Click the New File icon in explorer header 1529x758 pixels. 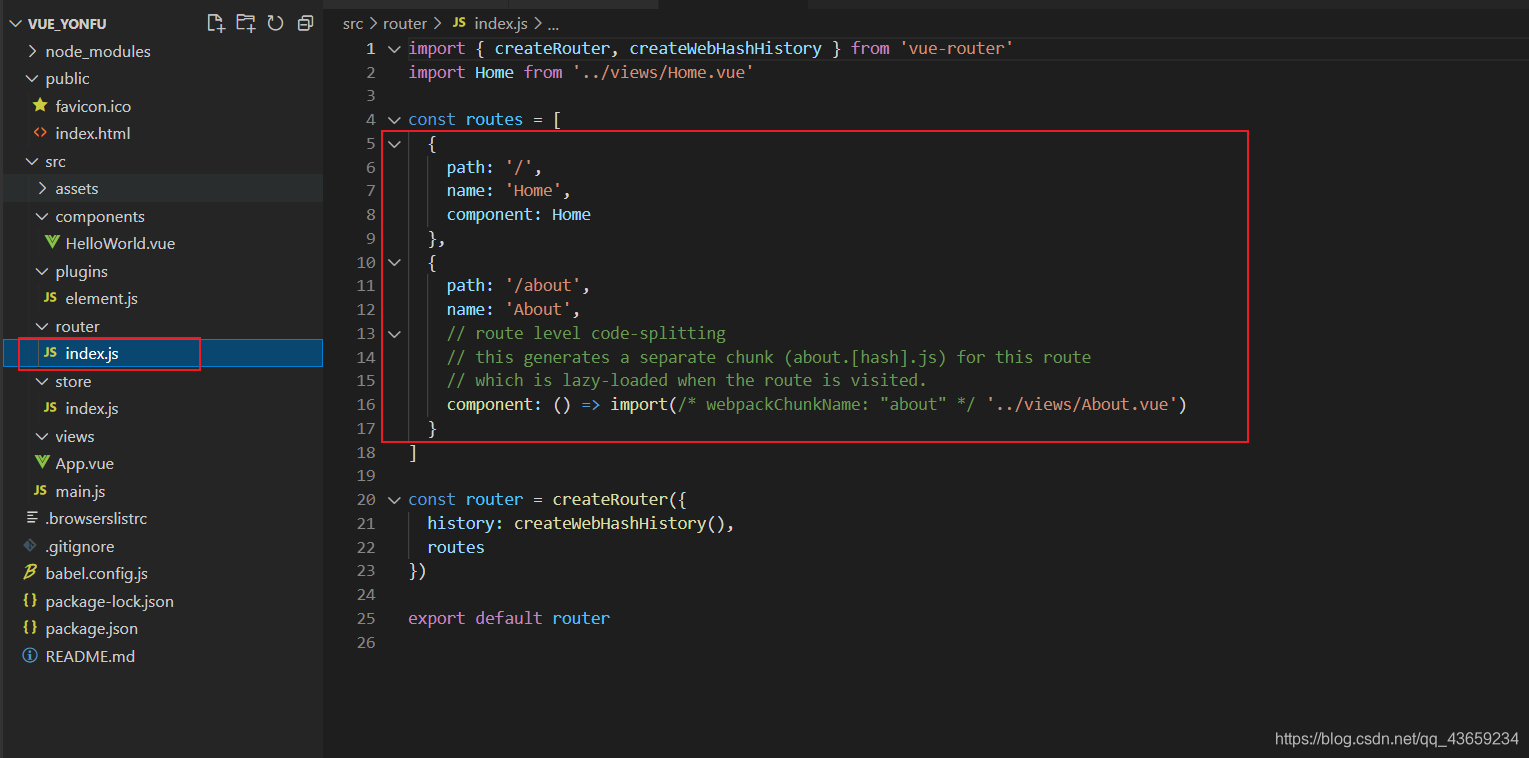click(x=216, y=23)
